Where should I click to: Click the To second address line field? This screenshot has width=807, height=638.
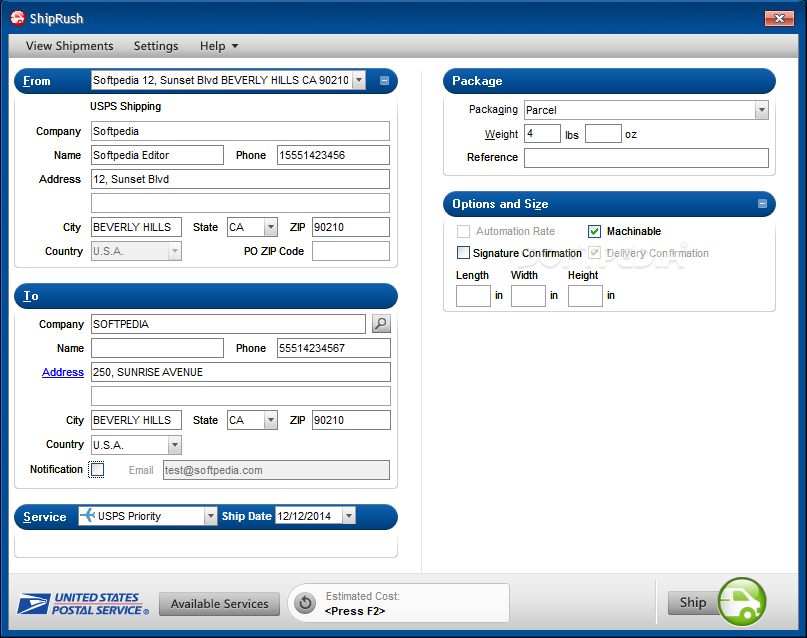click(241, 396)
